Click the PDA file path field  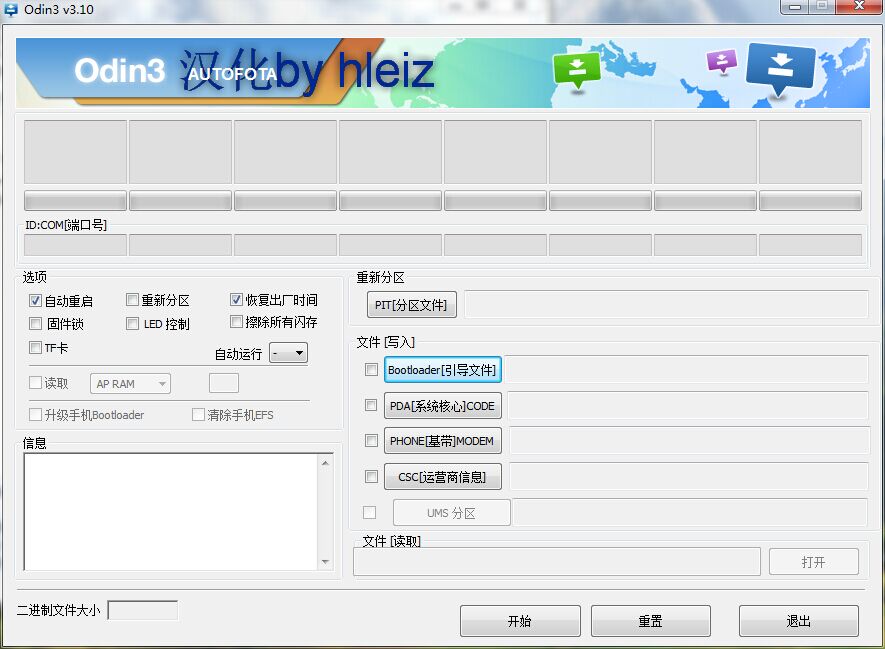coord(688,405)
